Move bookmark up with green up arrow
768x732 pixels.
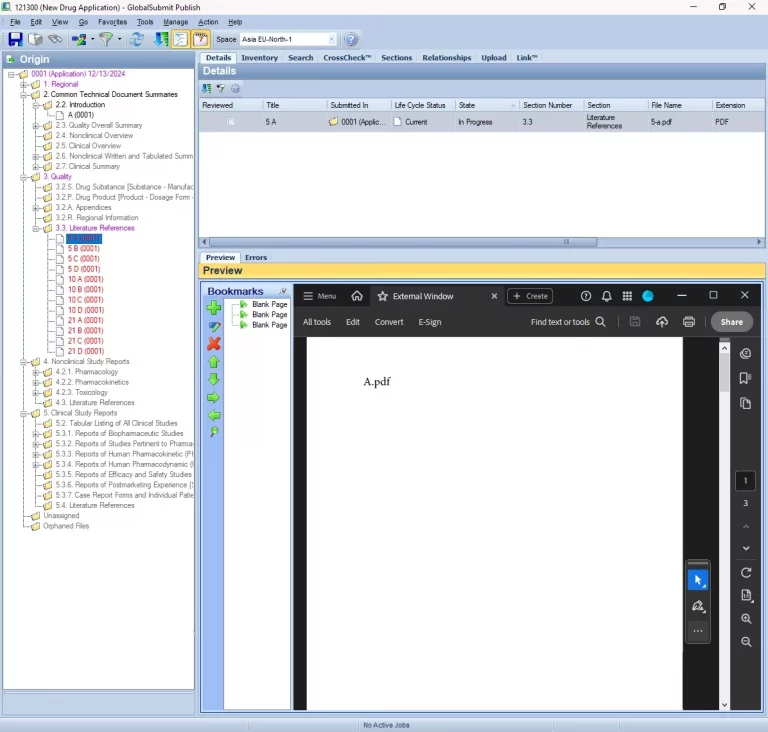214,362
